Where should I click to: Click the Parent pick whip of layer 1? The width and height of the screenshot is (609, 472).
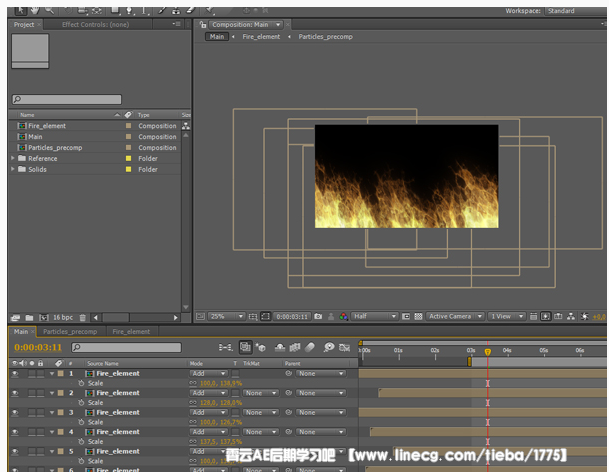pyautogui.click(x=289, y=373)
